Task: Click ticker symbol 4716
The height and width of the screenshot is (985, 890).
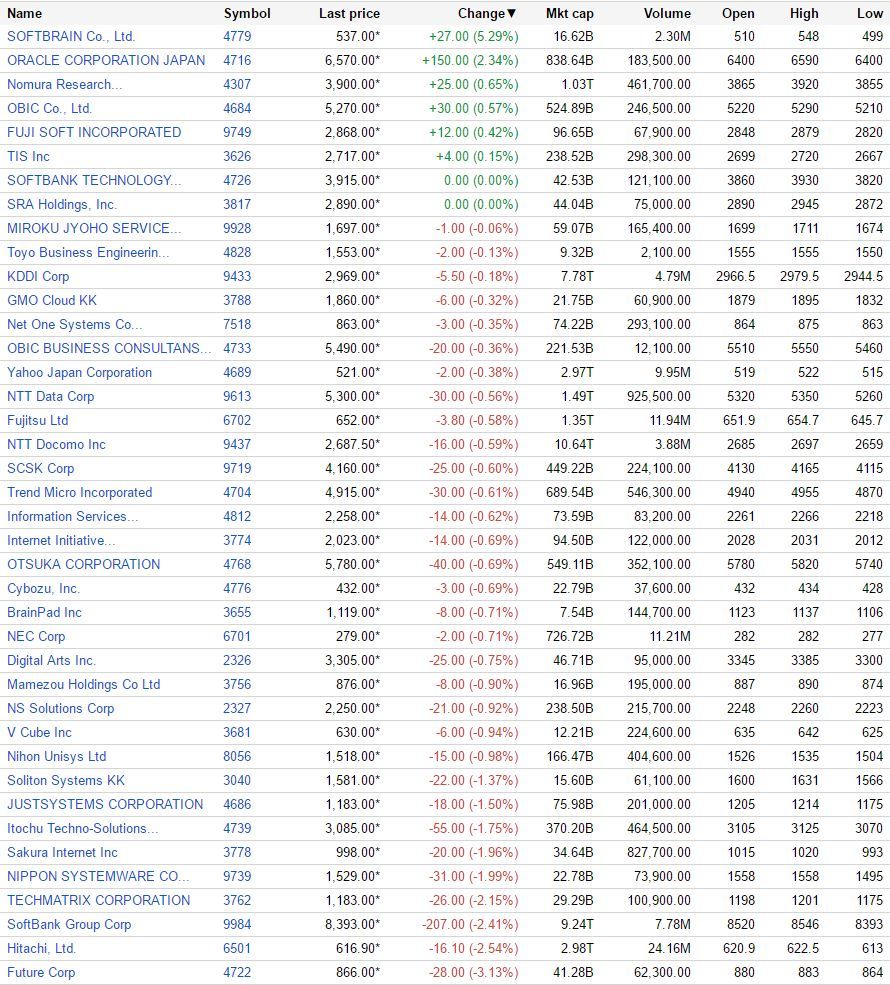Action: 237,60
